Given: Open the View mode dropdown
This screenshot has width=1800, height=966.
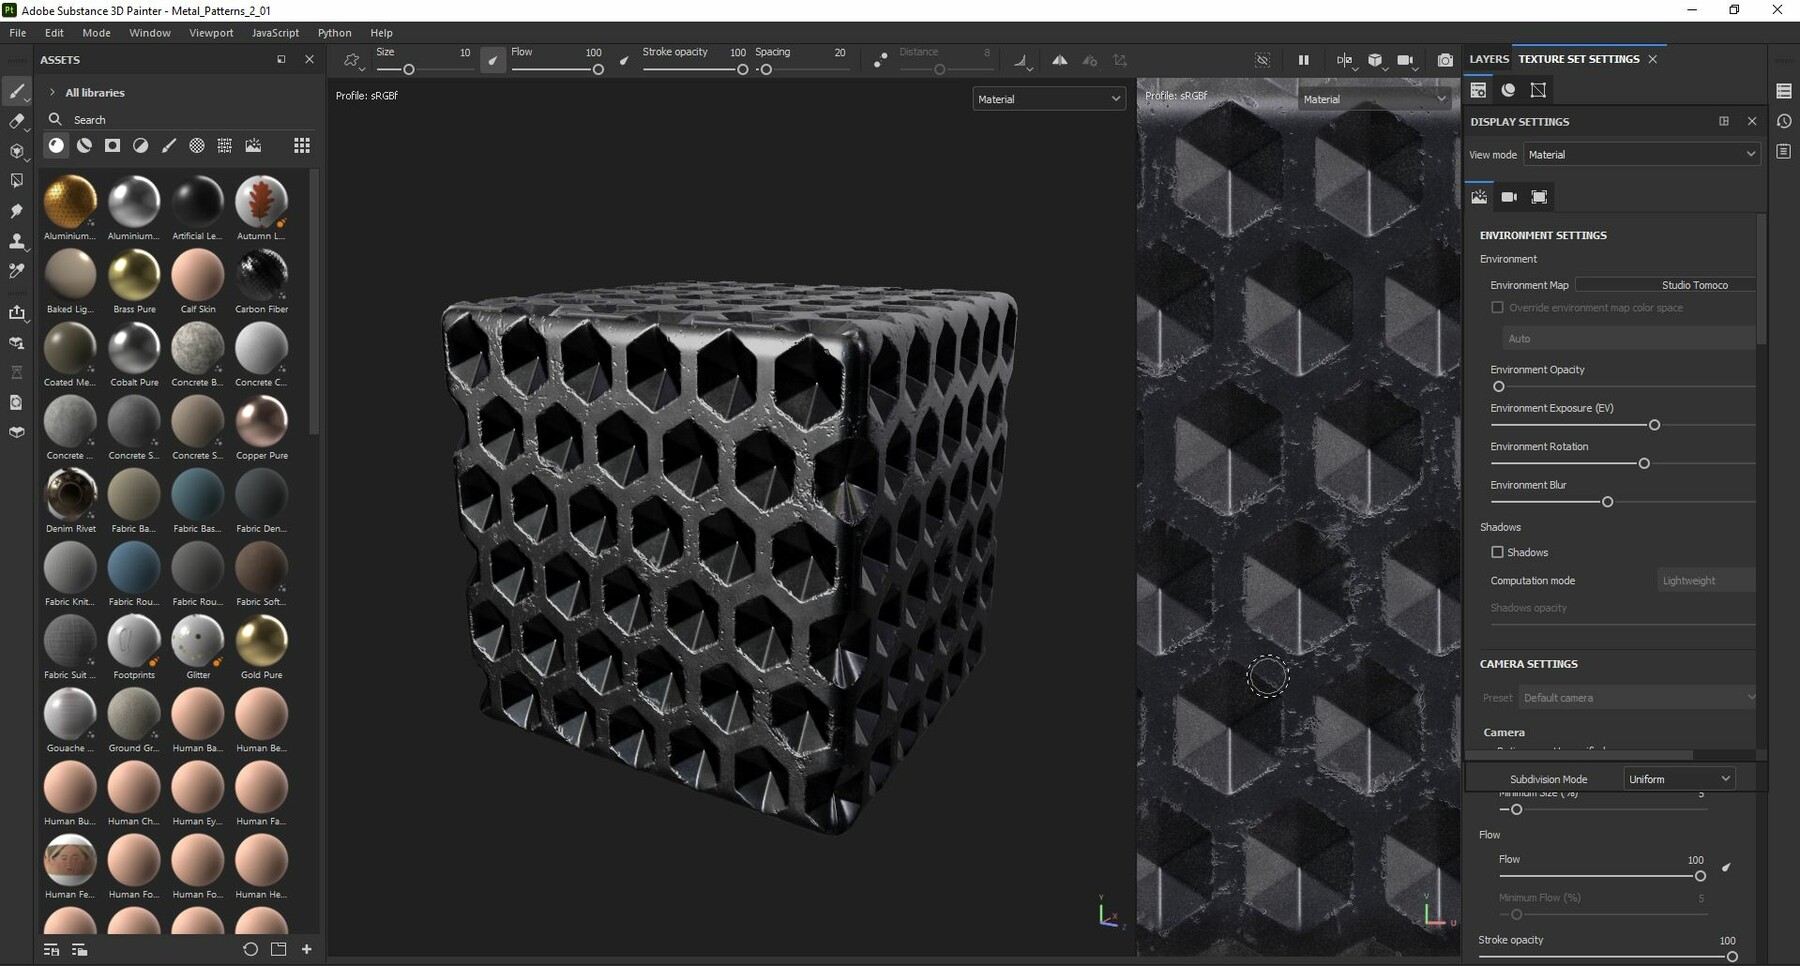Looking at the screenshot, I should 1641,154.
